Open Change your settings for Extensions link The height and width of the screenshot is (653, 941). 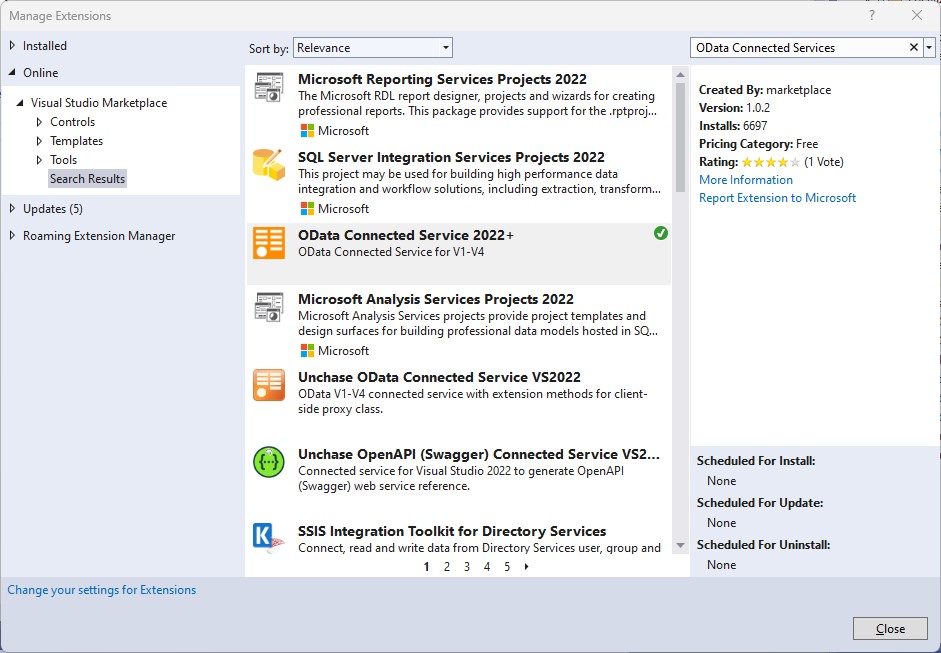(x=101, y=590)
